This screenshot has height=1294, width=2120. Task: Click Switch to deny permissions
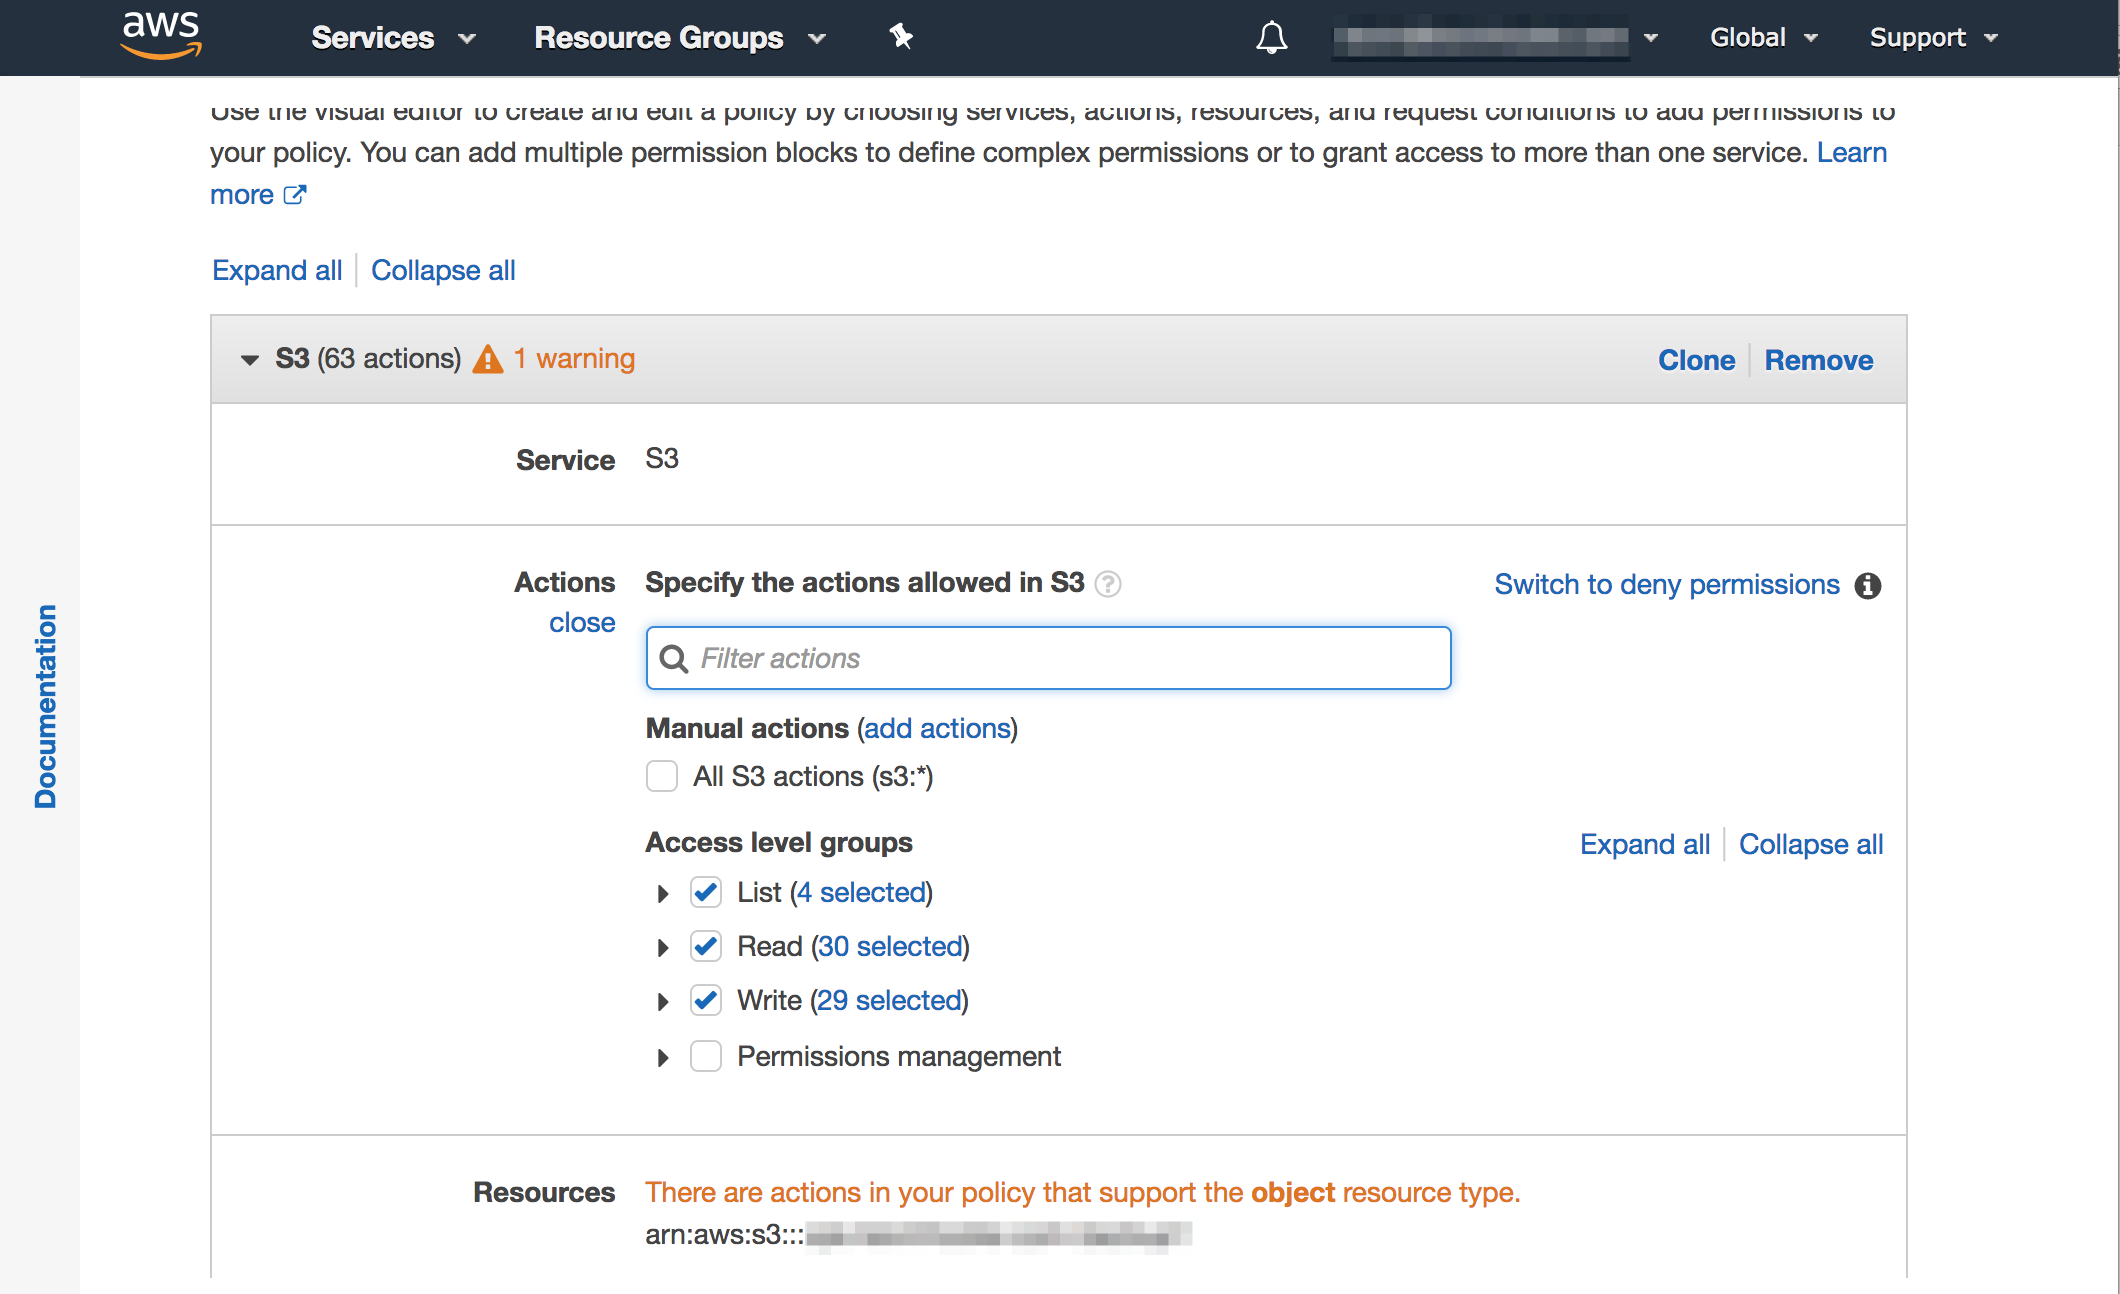tap(1666, 584)
